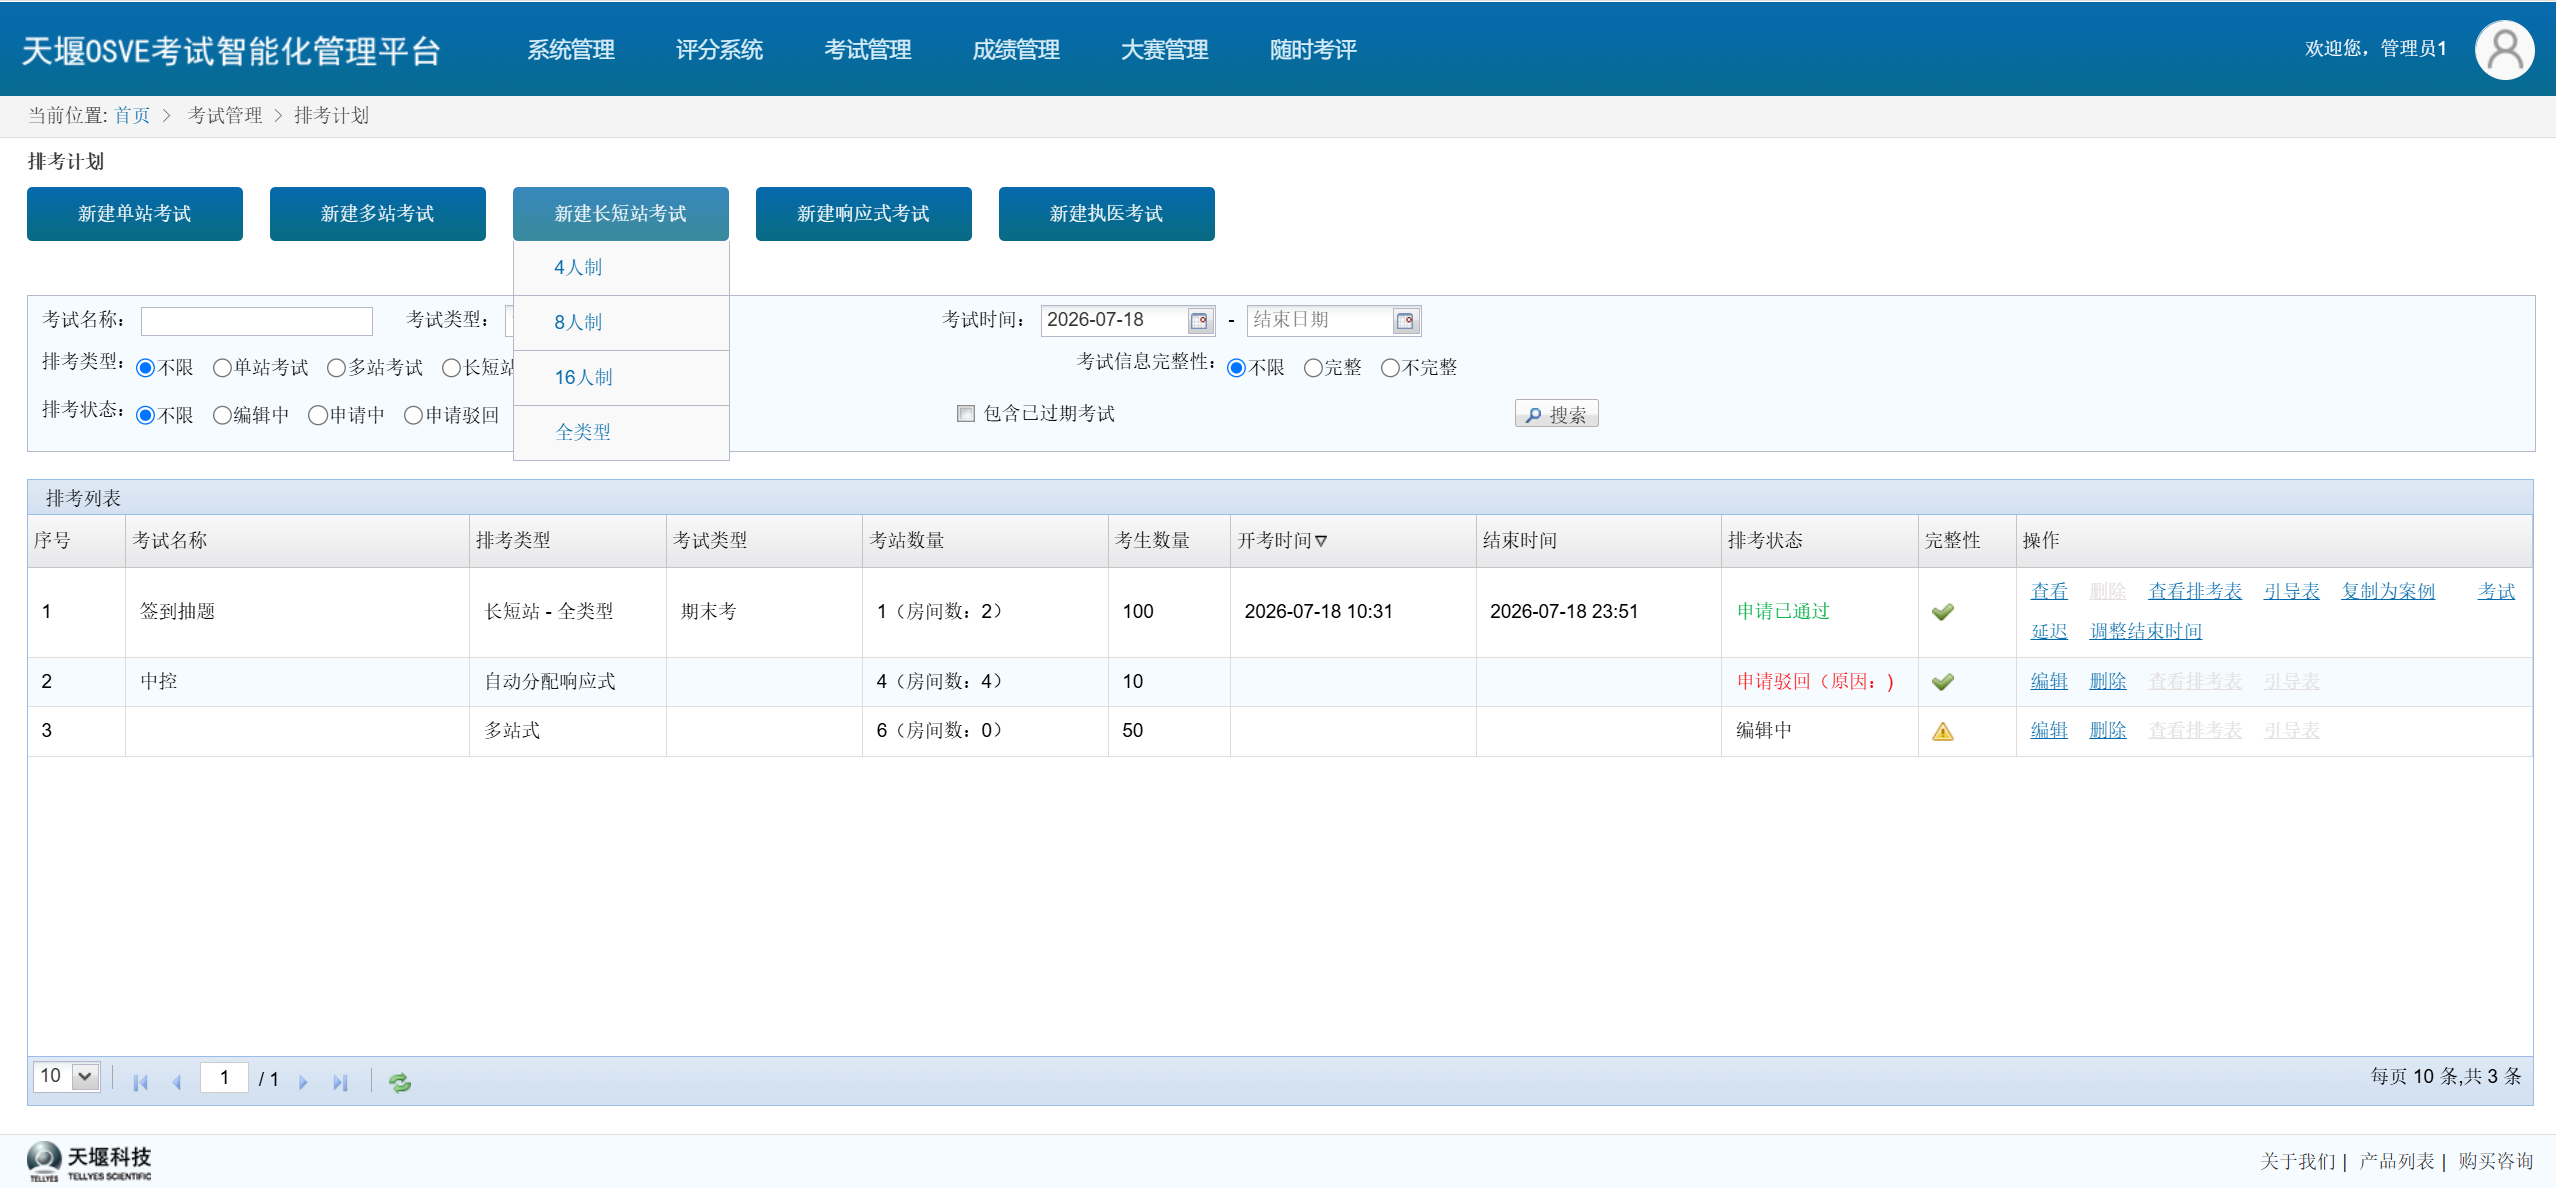Select 排考状态 编辑中 radio

tap(222, 415)
